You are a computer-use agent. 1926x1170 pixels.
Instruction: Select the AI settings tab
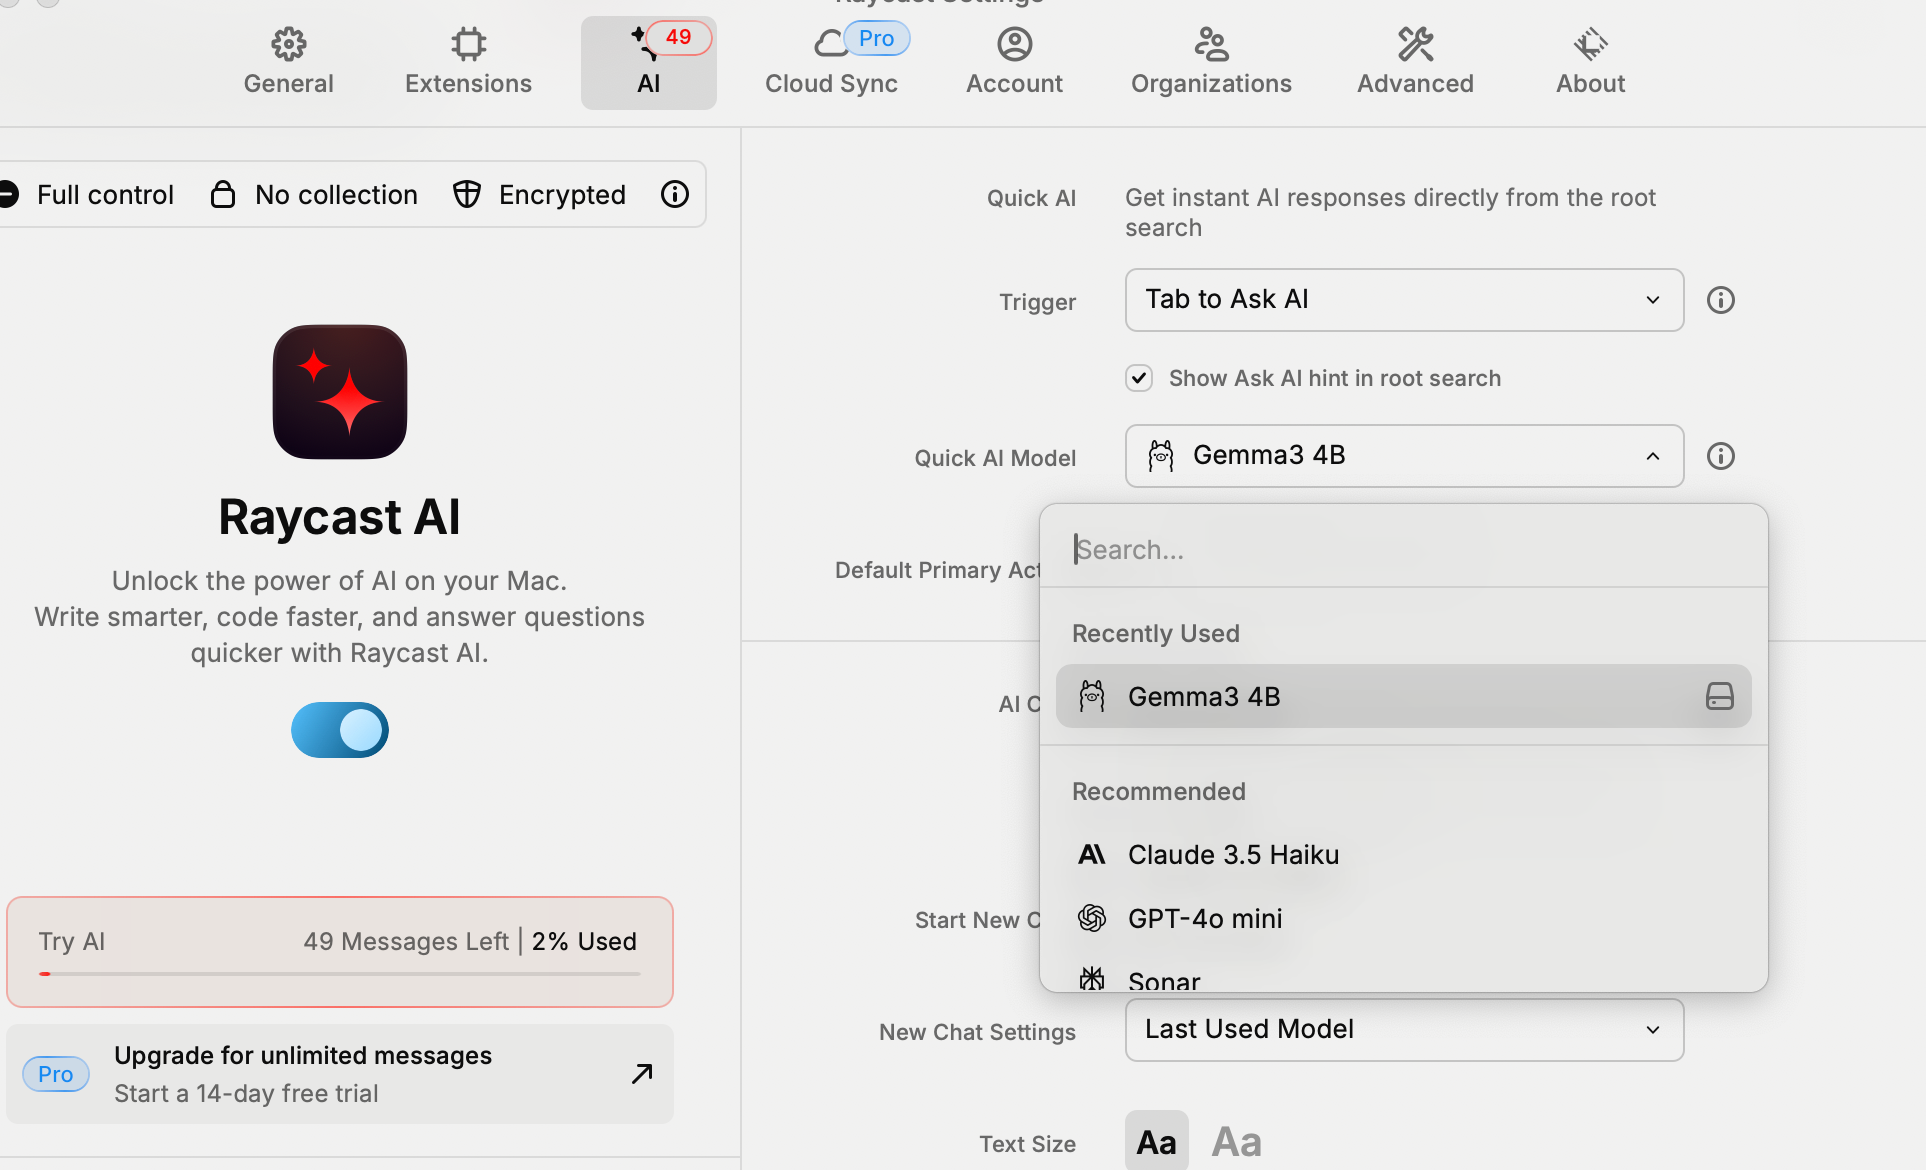(x=648, y=62)
